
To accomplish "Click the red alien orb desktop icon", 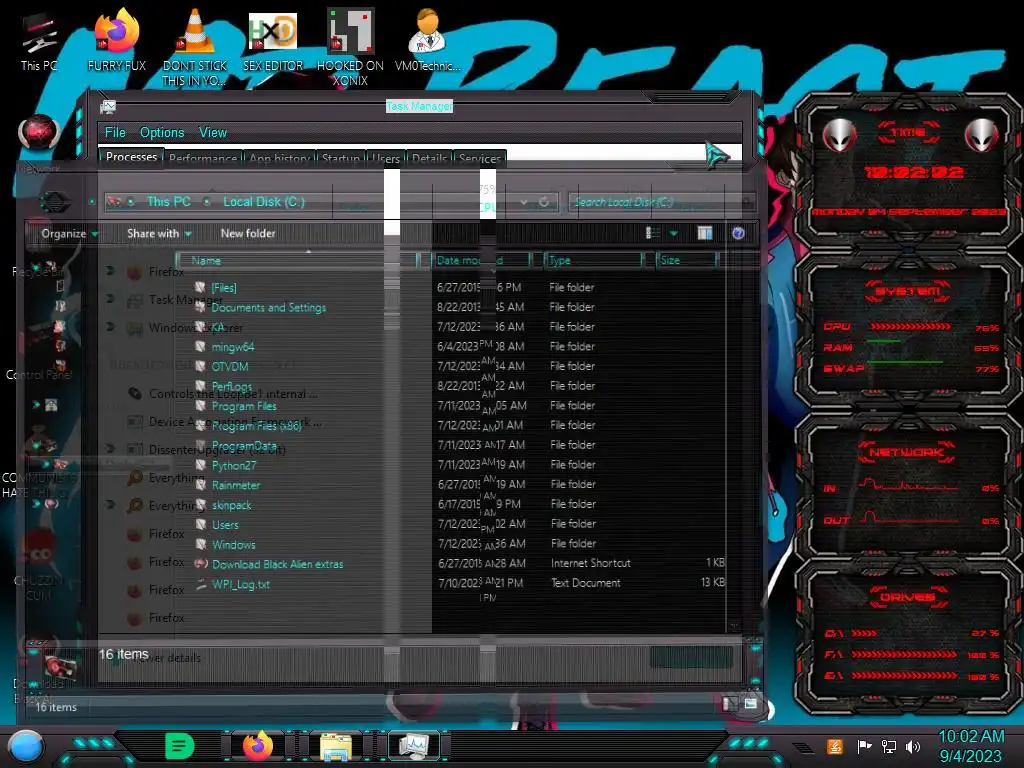I will [39, 131].
